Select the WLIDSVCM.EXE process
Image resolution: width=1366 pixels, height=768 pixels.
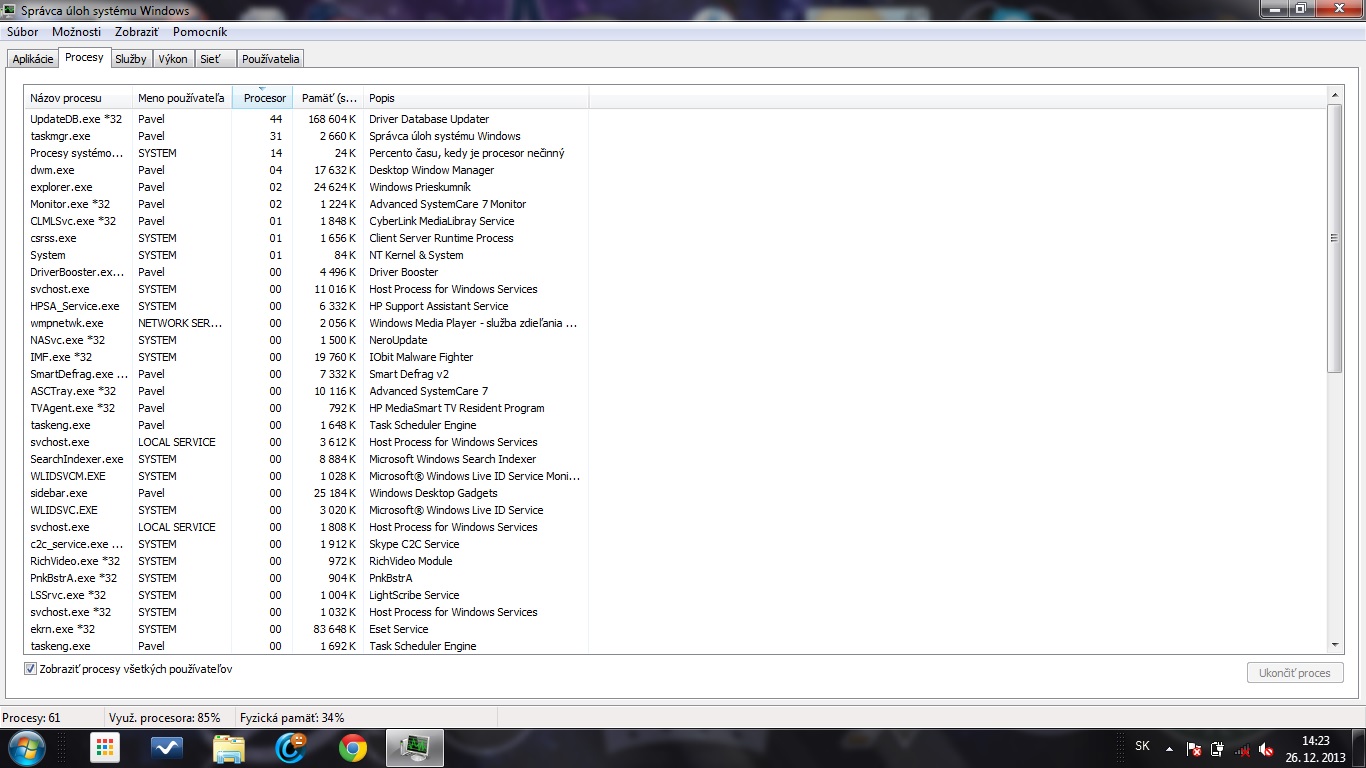point(307,476)
